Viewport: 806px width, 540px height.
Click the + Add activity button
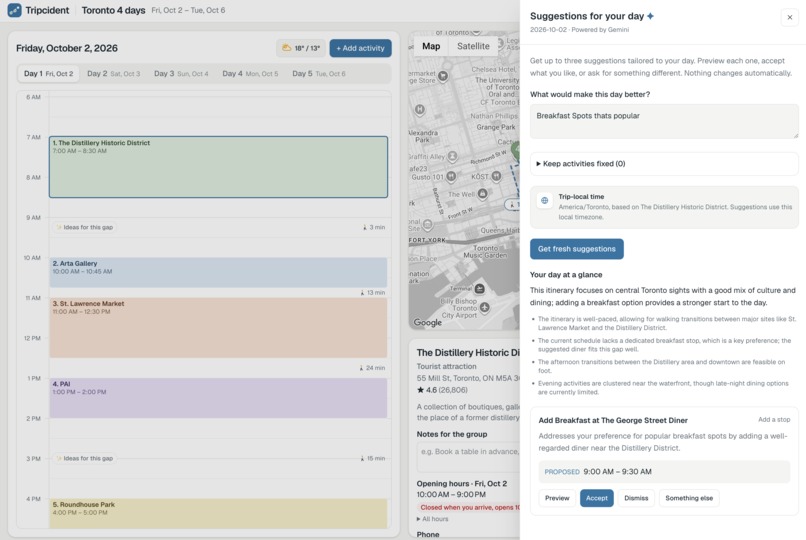[x=360, y=48]
